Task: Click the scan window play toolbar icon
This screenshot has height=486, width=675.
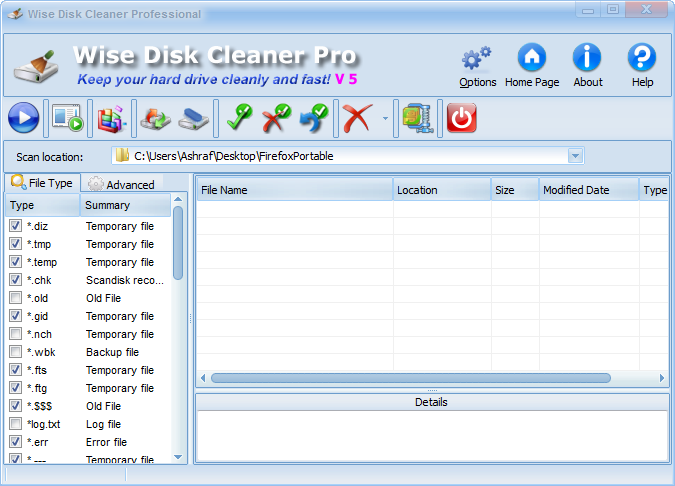Action: (68, 118)
